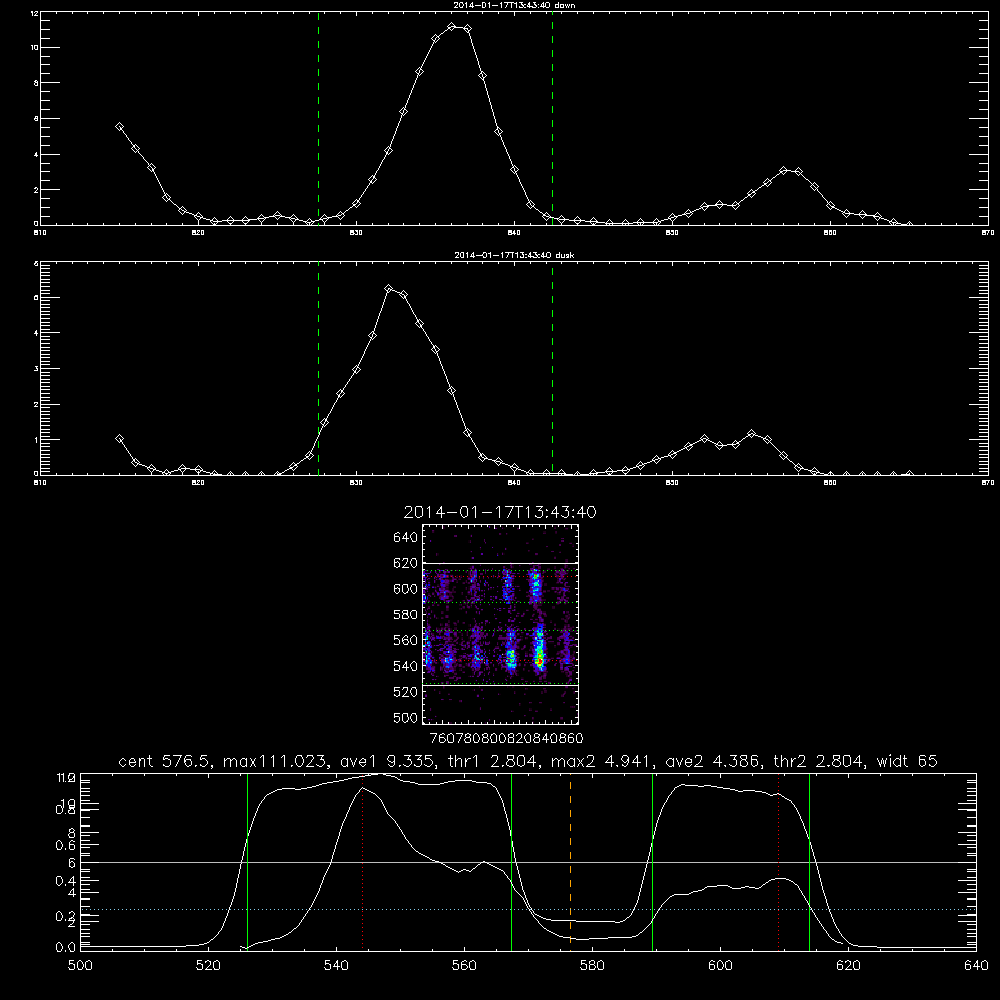Click the y-axis label 0.0 on the bottom plot
Screen dimensions: 1000x1000
click(65, 948)
